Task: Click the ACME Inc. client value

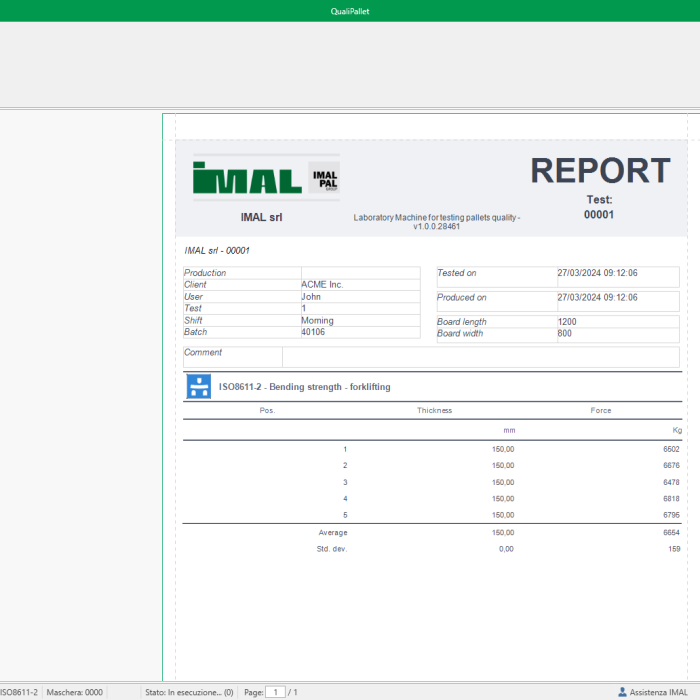Action: pos(322,284)
